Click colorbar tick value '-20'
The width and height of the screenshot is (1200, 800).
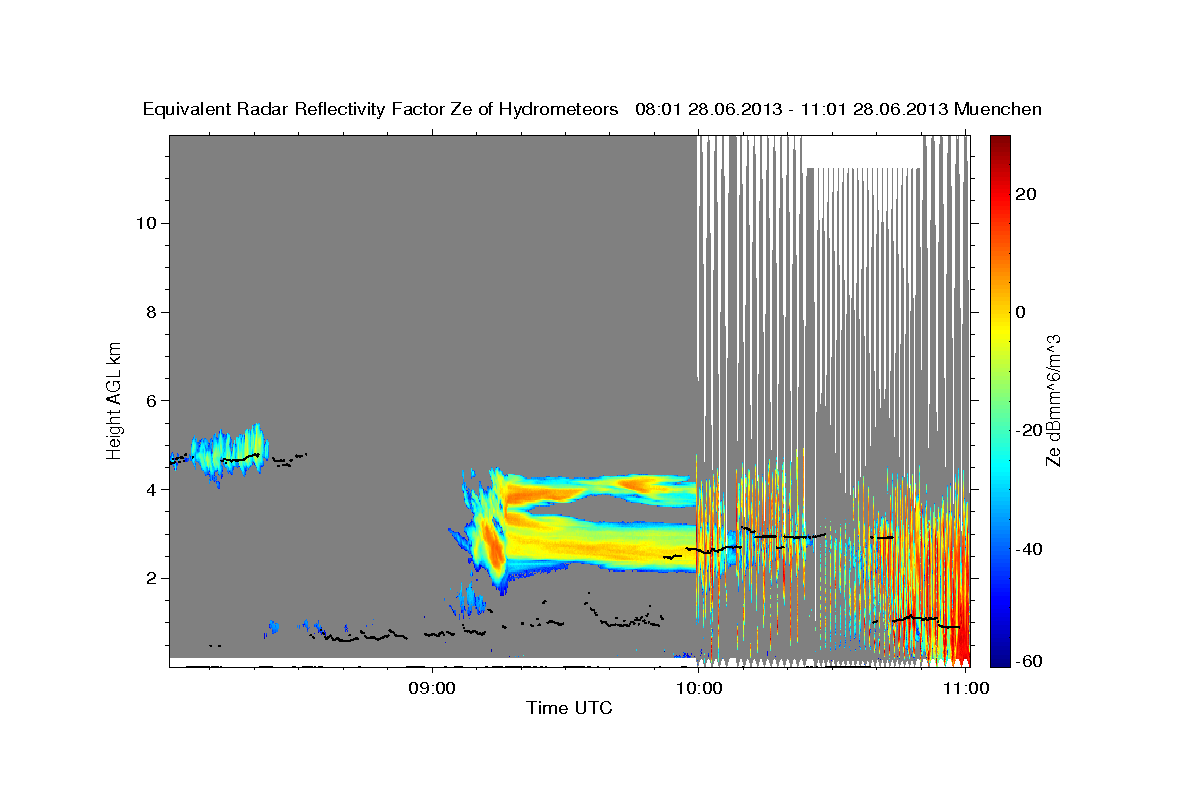click(x=1027, y=430)
